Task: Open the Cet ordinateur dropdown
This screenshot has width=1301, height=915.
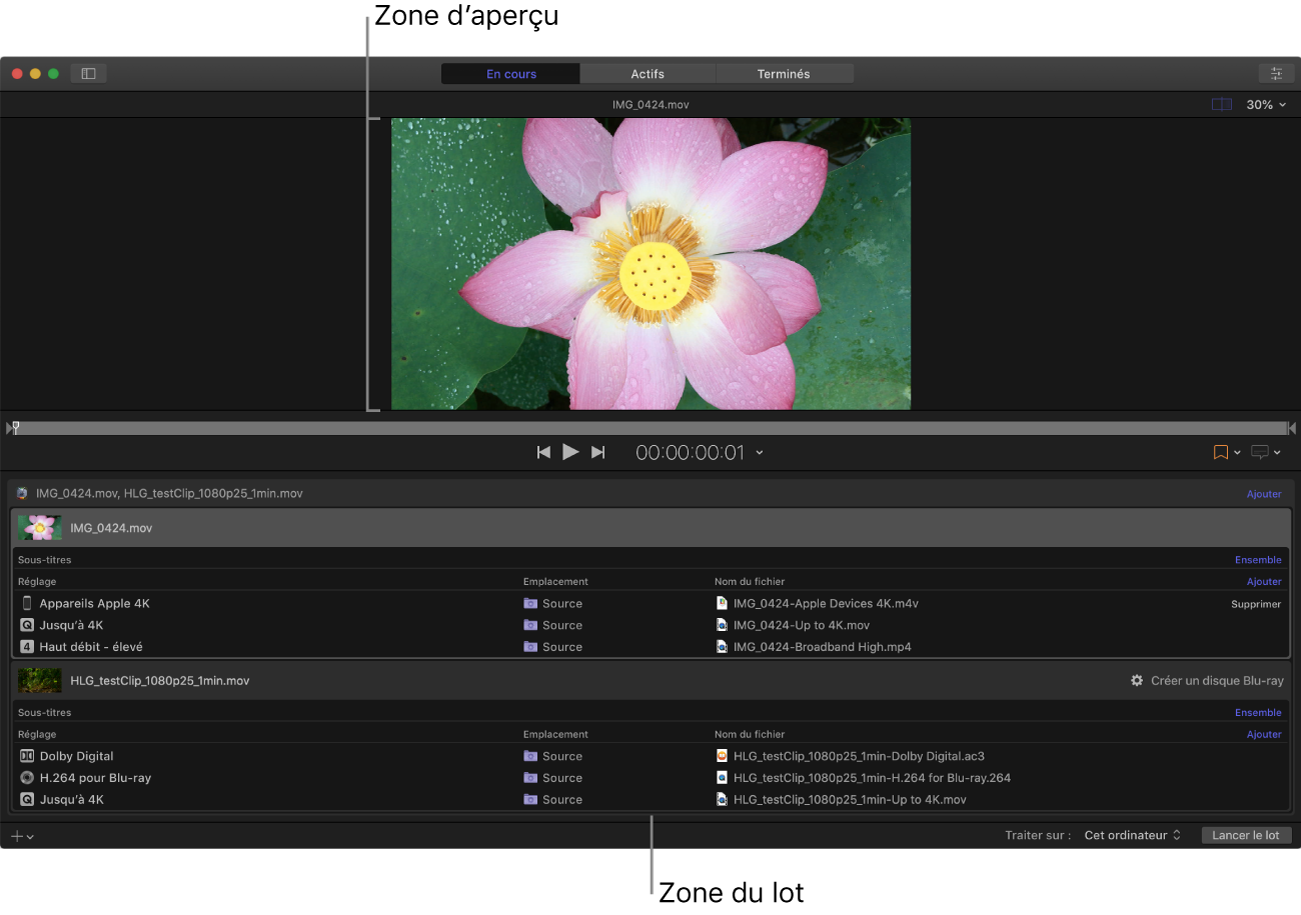Action: 1132,835
